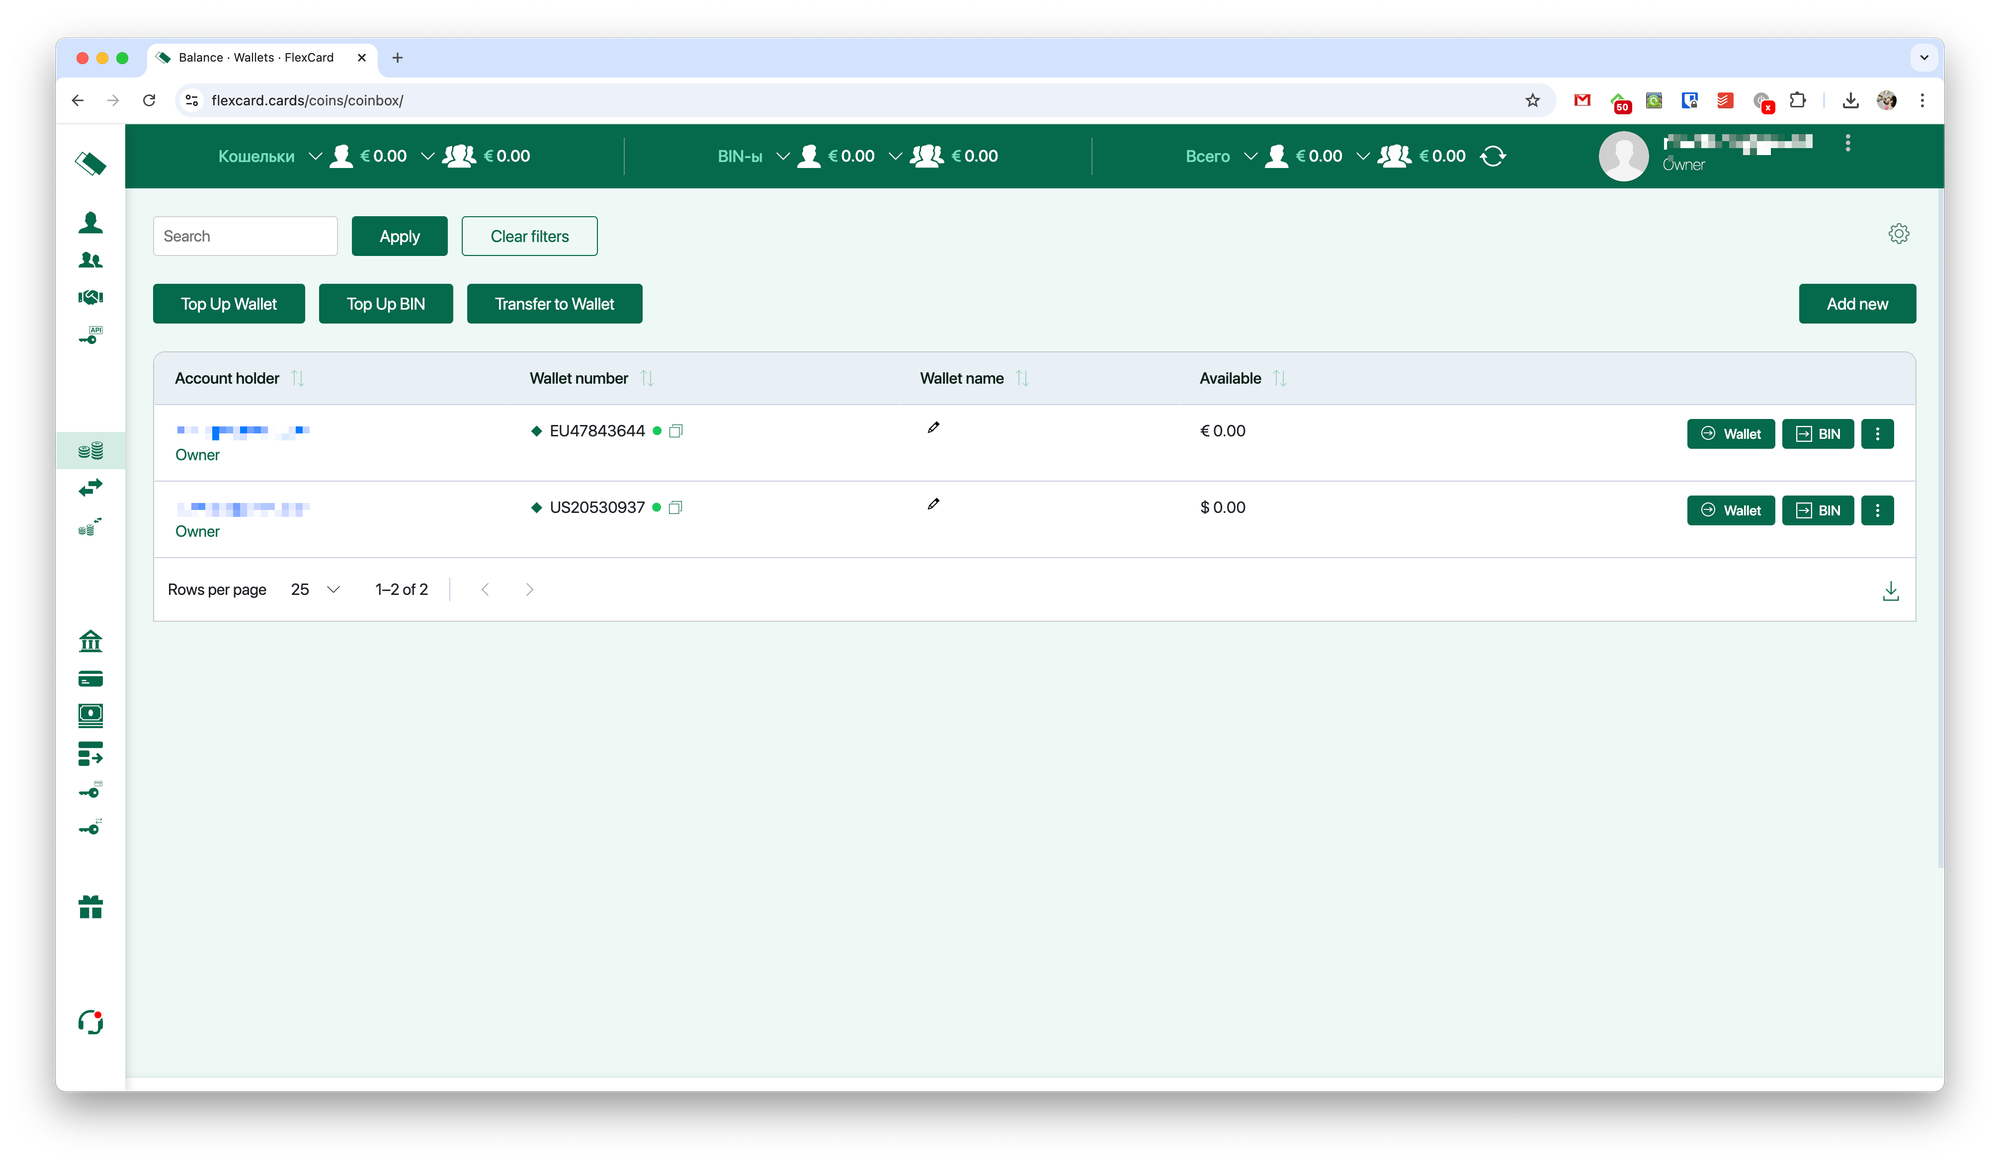Click the transfer arrows icon in sidebar
The height and width of the screenshot is (1165, 2000).
pos(90,488)
